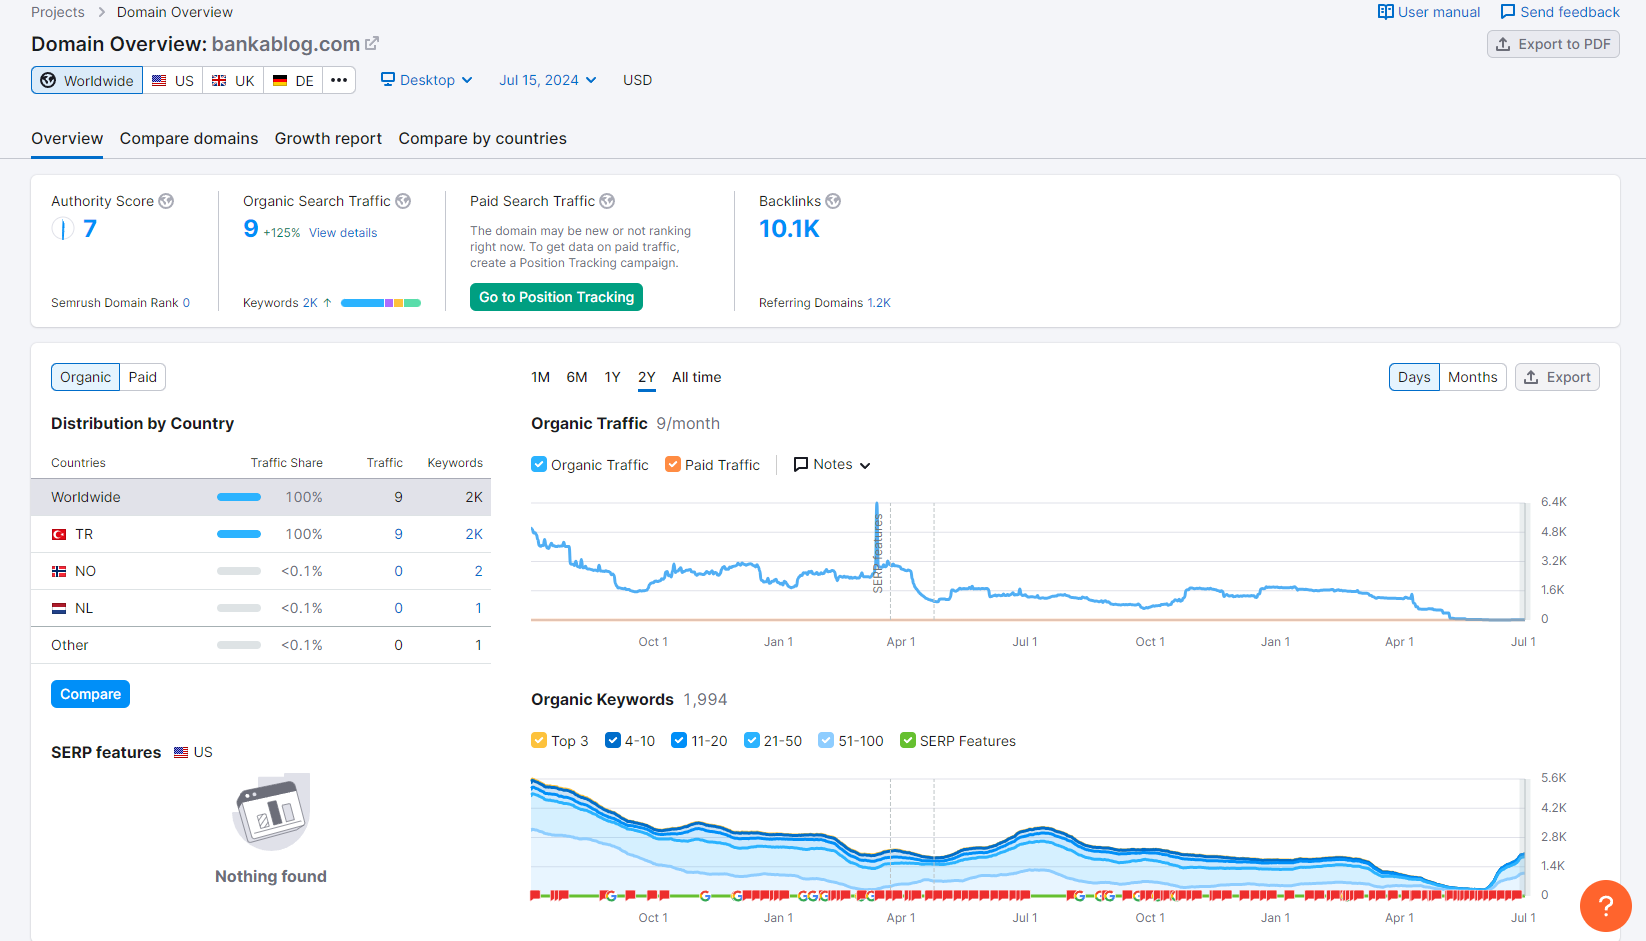Image resolution: width=1646 pixels, height=941 pixels.
Task: Toggle the SERP Features checkbox
Action: 908,740
